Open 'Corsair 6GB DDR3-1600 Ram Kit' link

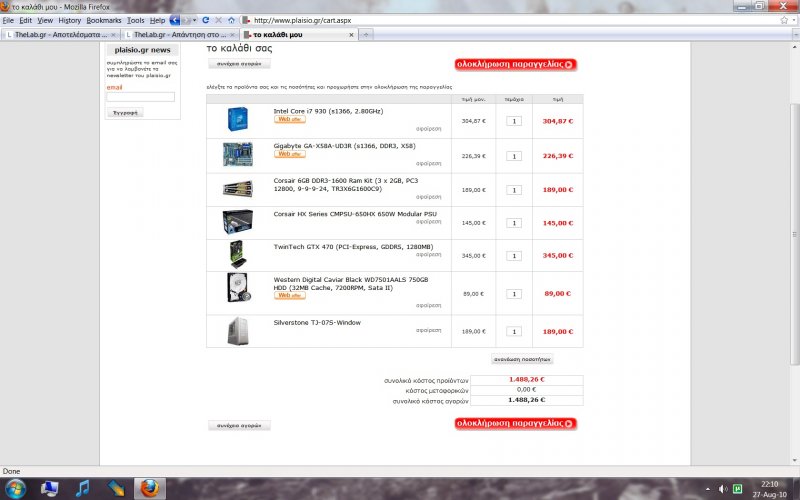coord(346,185)
